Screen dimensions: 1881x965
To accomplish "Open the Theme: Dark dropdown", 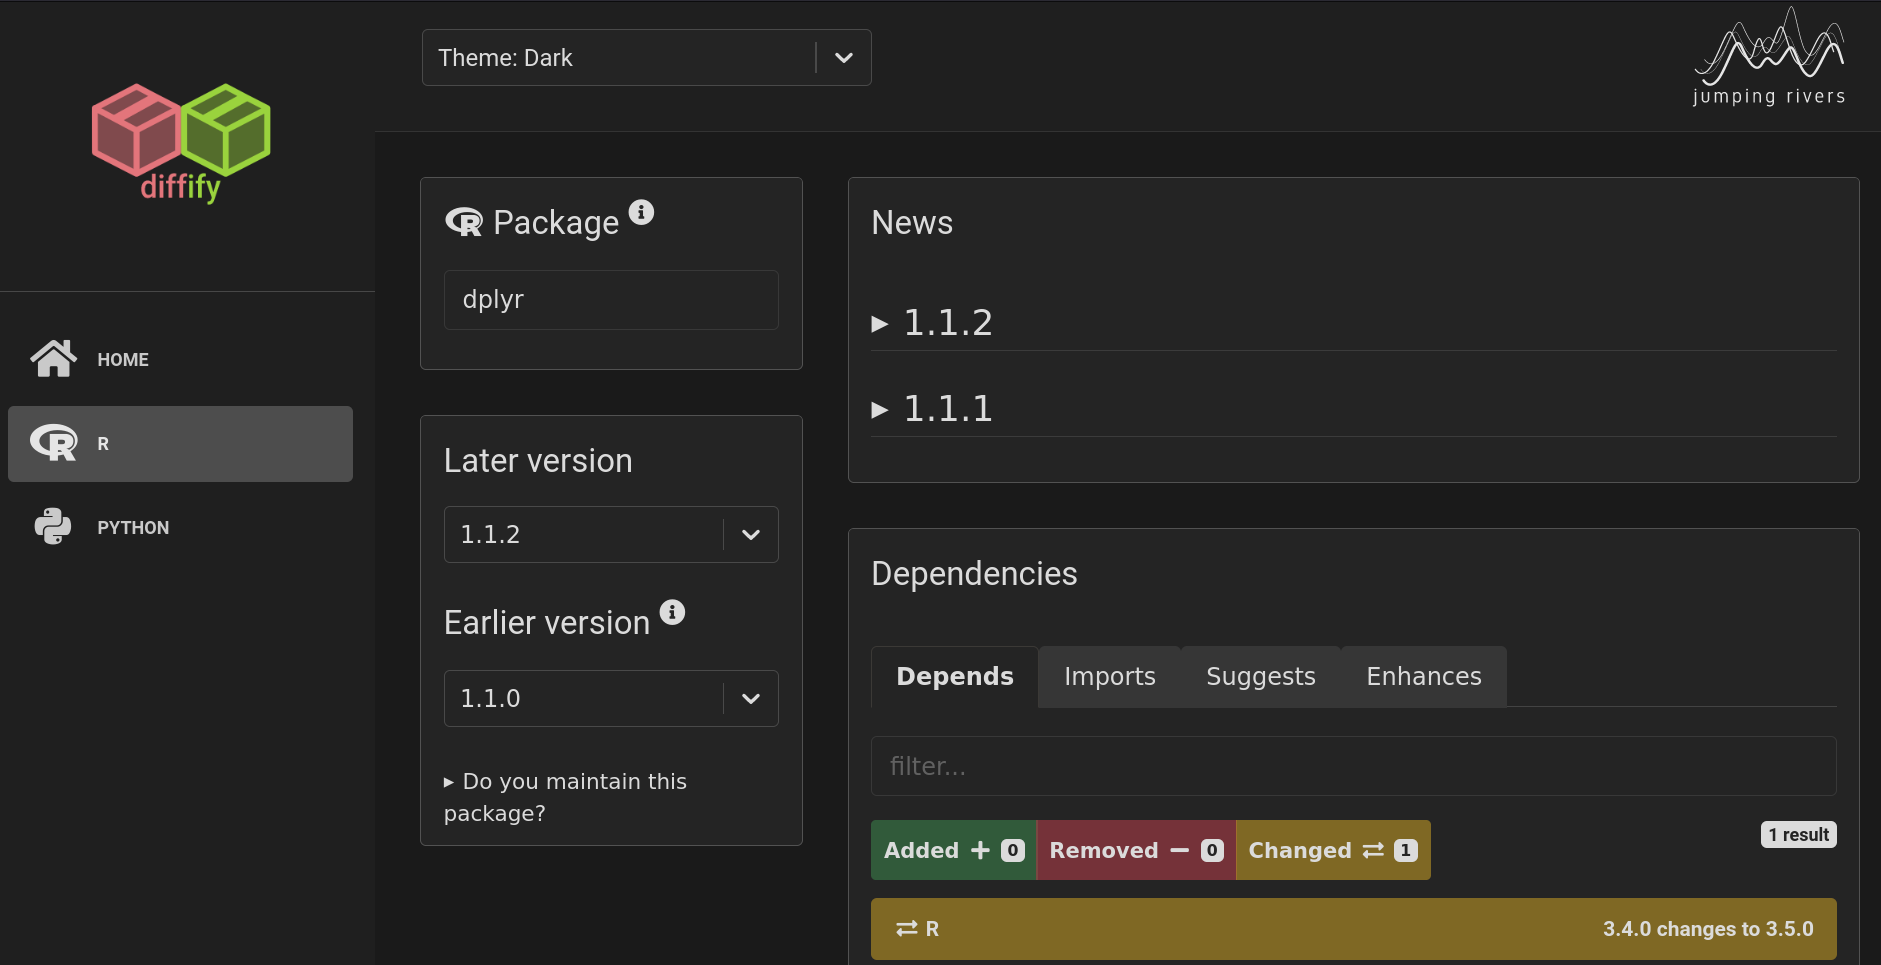I will (646, 58).
